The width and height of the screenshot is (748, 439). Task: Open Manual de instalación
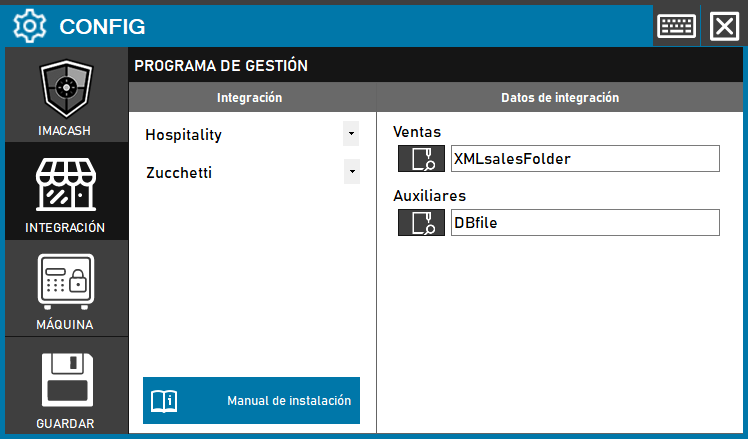pos(288,401)
